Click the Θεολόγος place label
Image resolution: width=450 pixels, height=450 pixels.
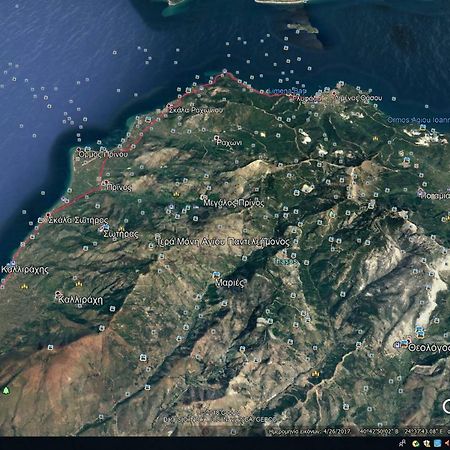pos(429,348)
